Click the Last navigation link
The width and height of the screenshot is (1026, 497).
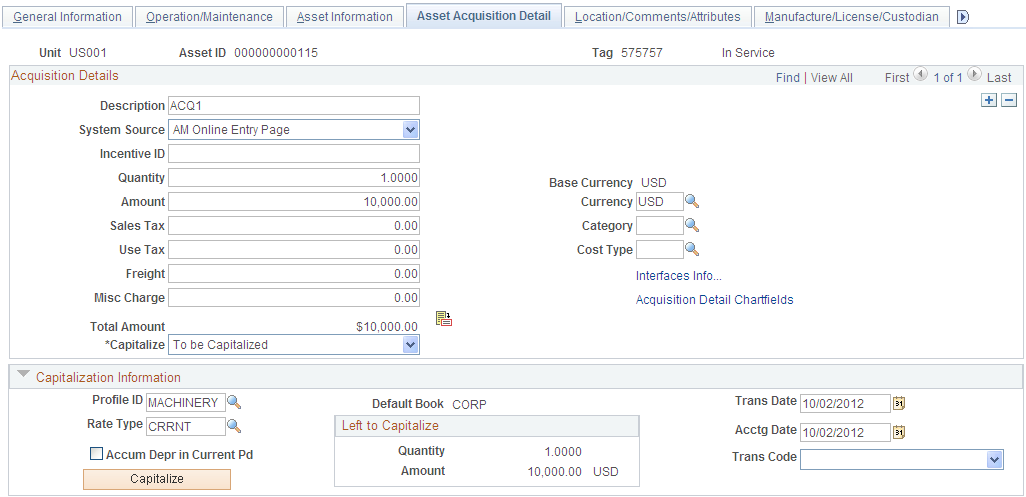(999, 77)
